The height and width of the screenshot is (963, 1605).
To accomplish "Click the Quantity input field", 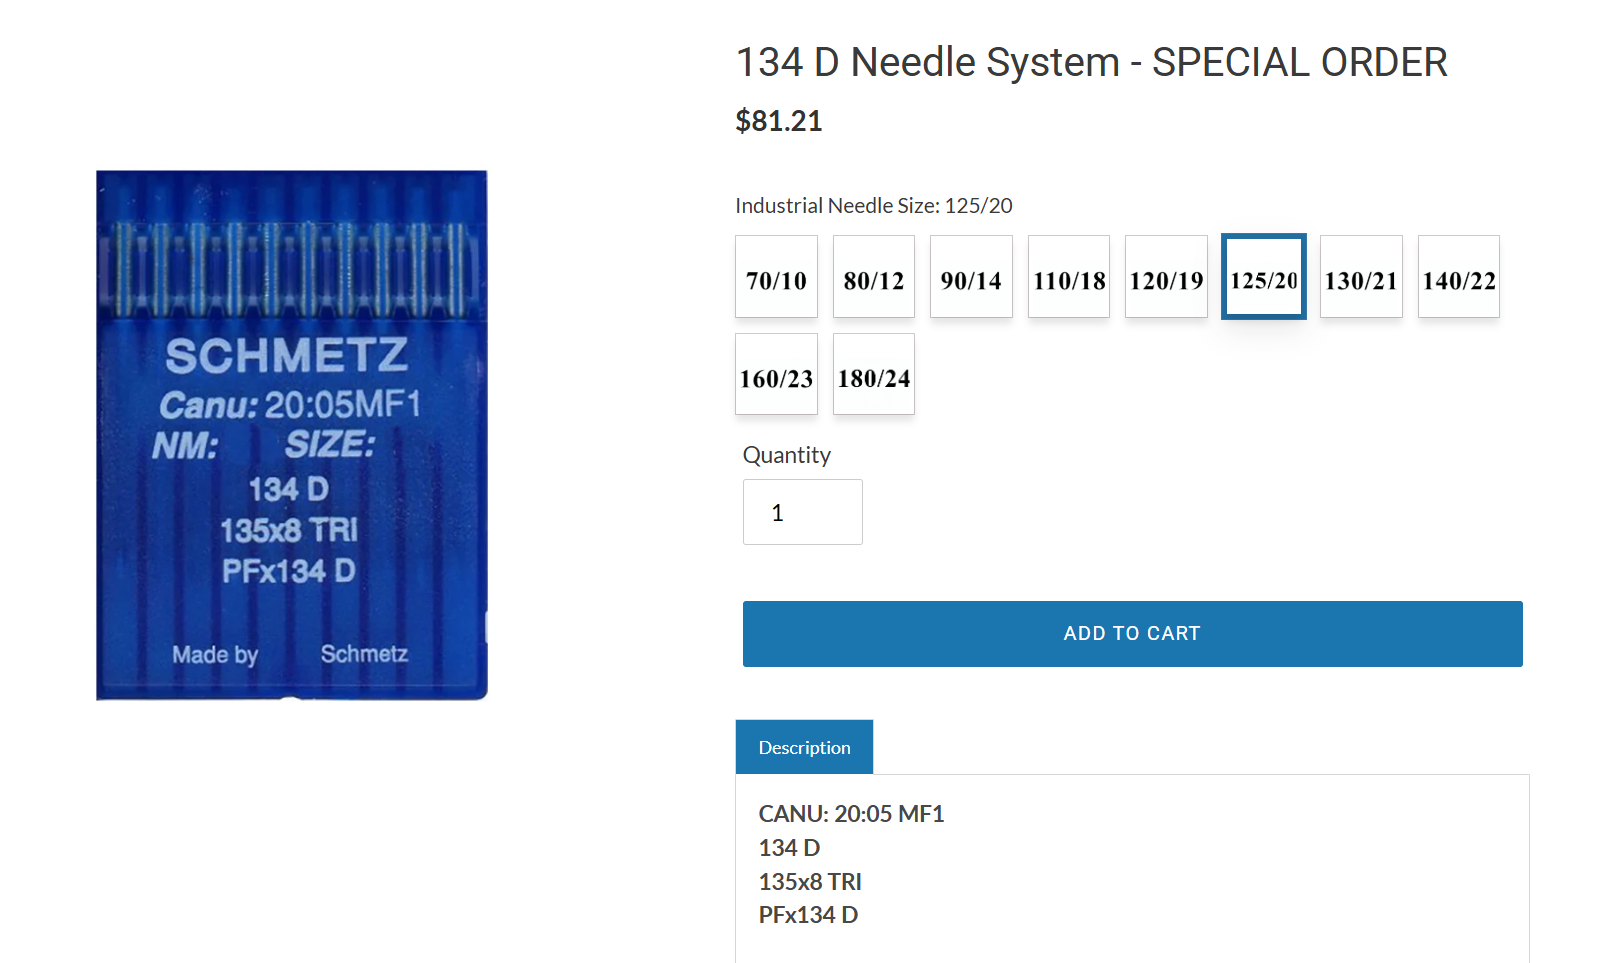I will 802,512.
